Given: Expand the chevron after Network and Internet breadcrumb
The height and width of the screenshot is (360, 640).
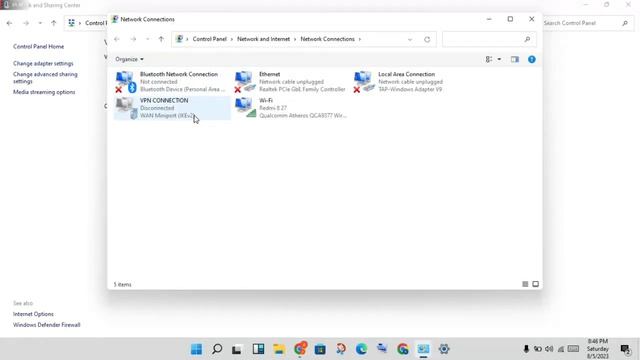Looking at the screenshot, I should point(295,39).
